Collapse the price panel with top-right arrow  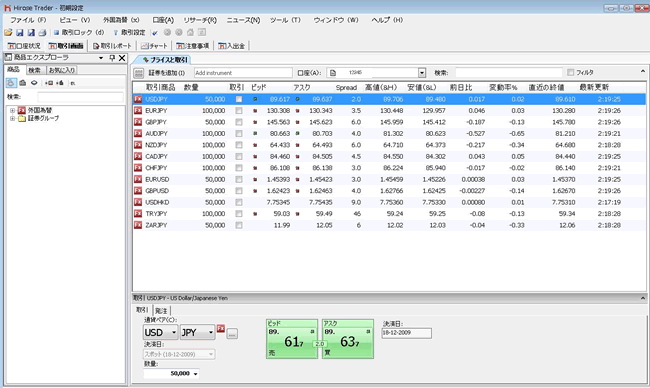coord(643,71)
